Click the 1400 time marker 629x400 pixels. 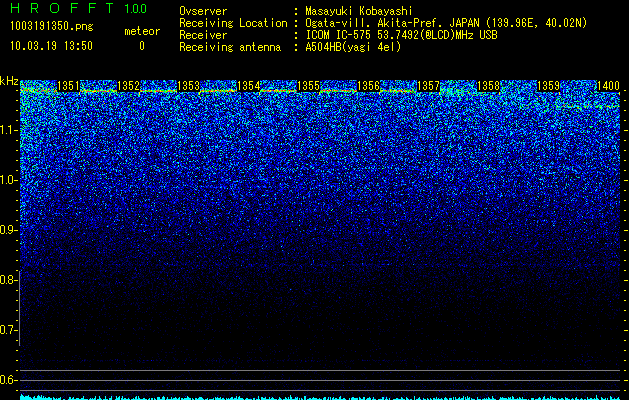tap(609, 86)
